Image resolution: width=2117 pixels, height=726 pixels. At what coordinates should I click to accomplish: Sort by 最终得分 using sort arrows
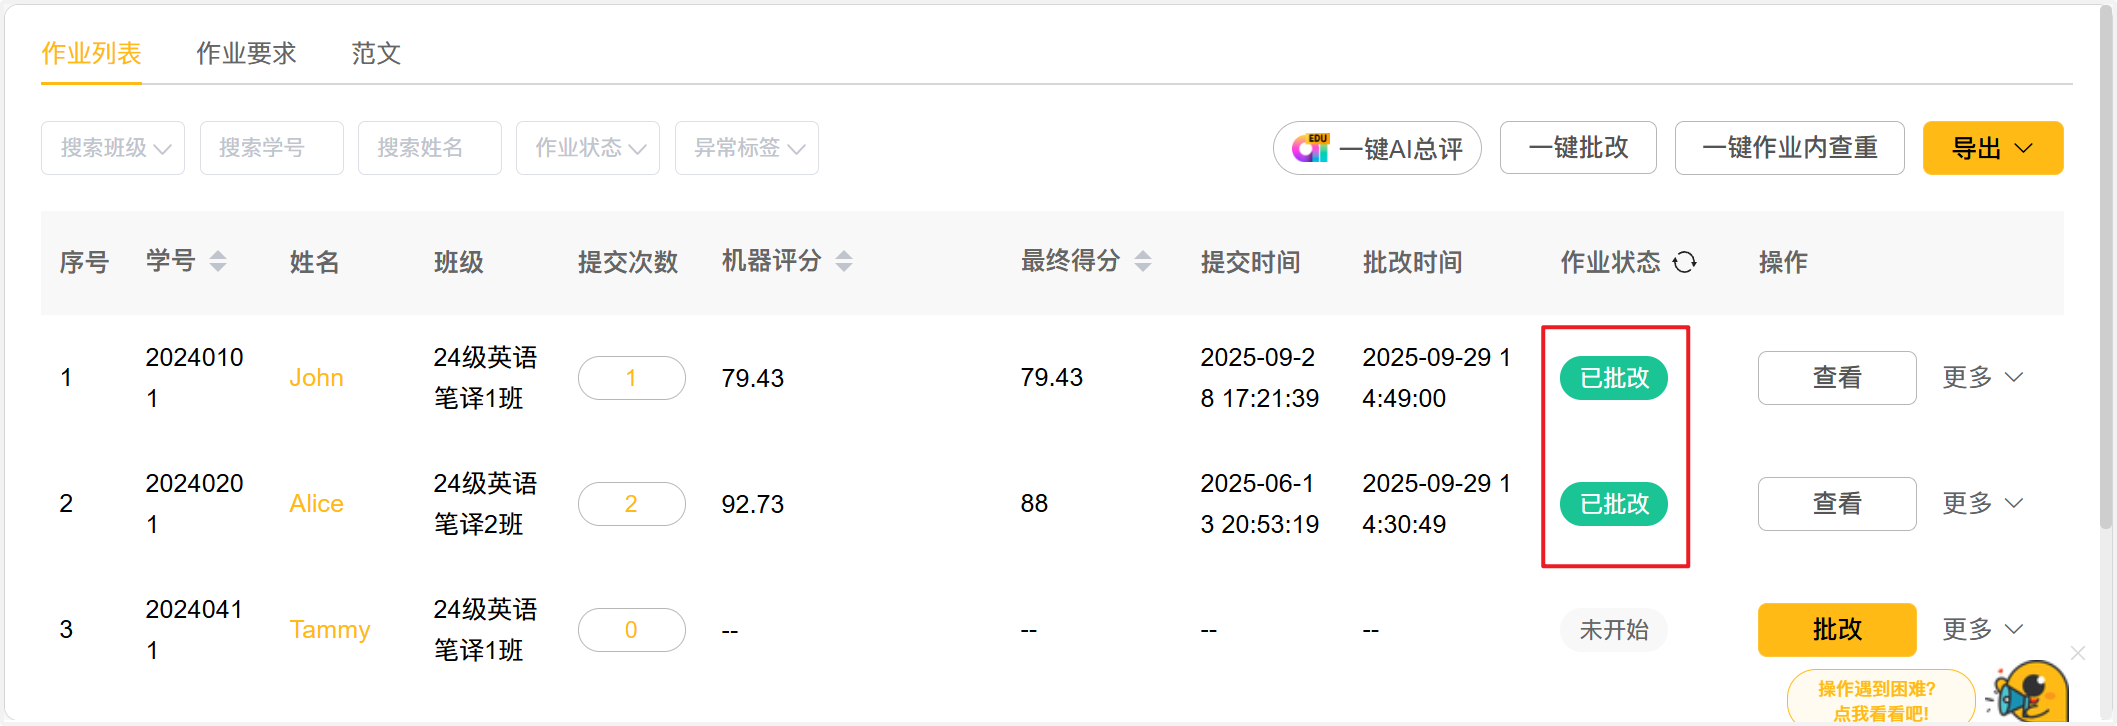tap(1143, 262)
